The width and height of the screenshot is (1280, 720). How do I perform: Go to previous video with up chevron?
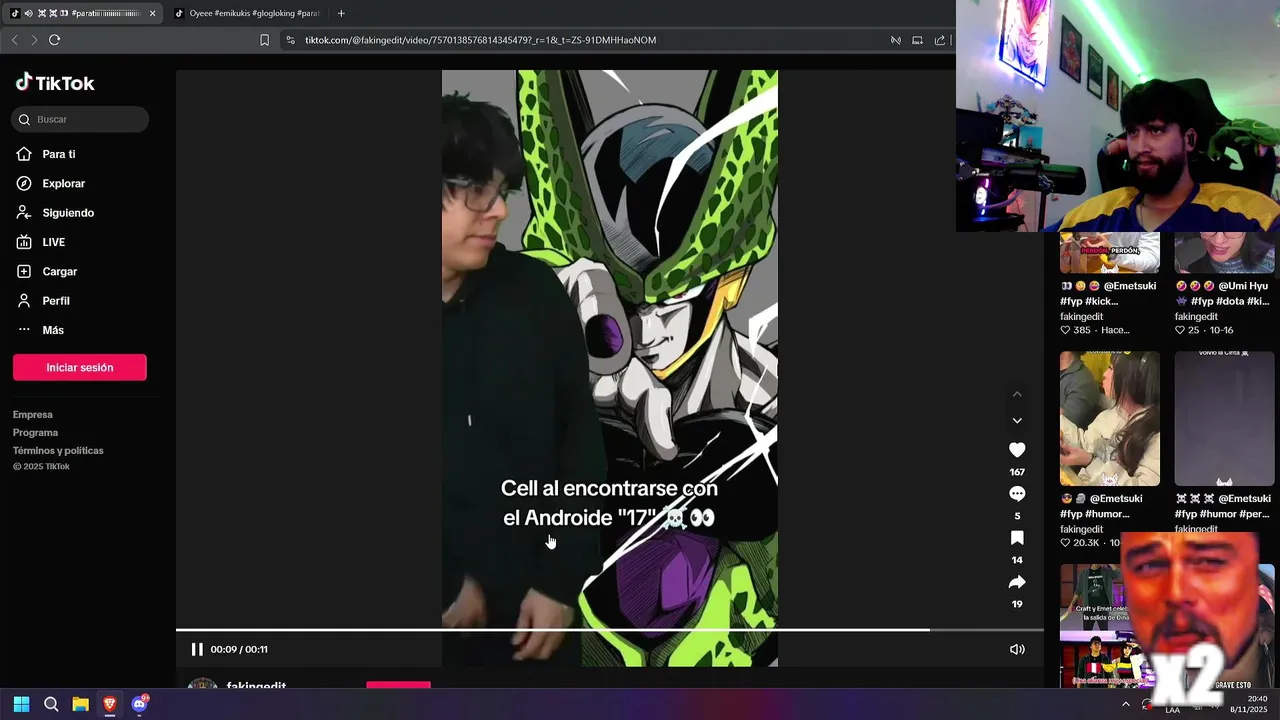click(x=1017, y=394)
